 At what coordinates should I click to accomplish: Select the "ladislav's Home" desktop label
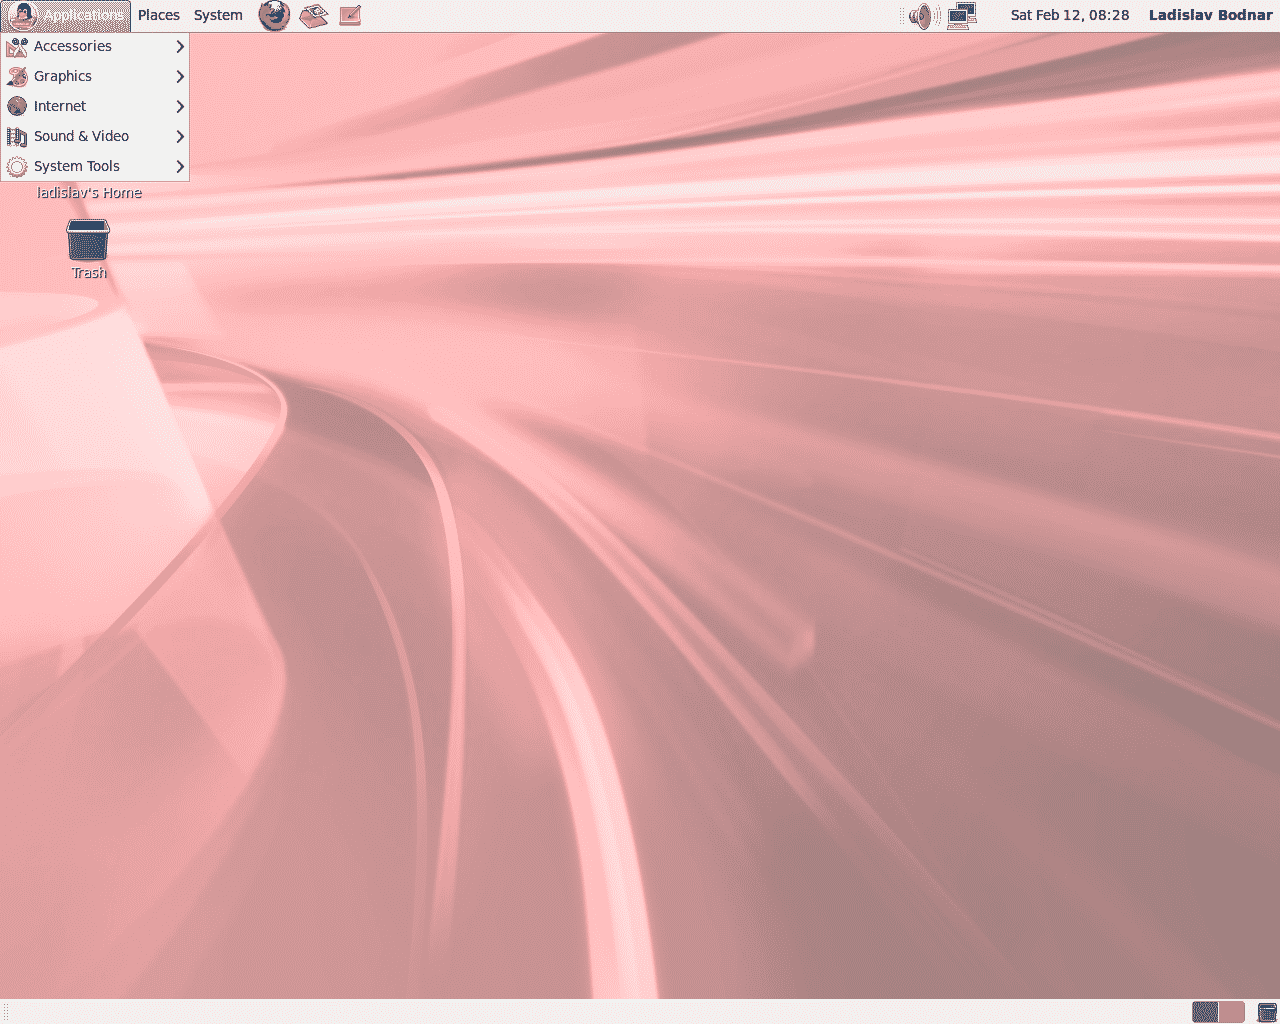89,193
